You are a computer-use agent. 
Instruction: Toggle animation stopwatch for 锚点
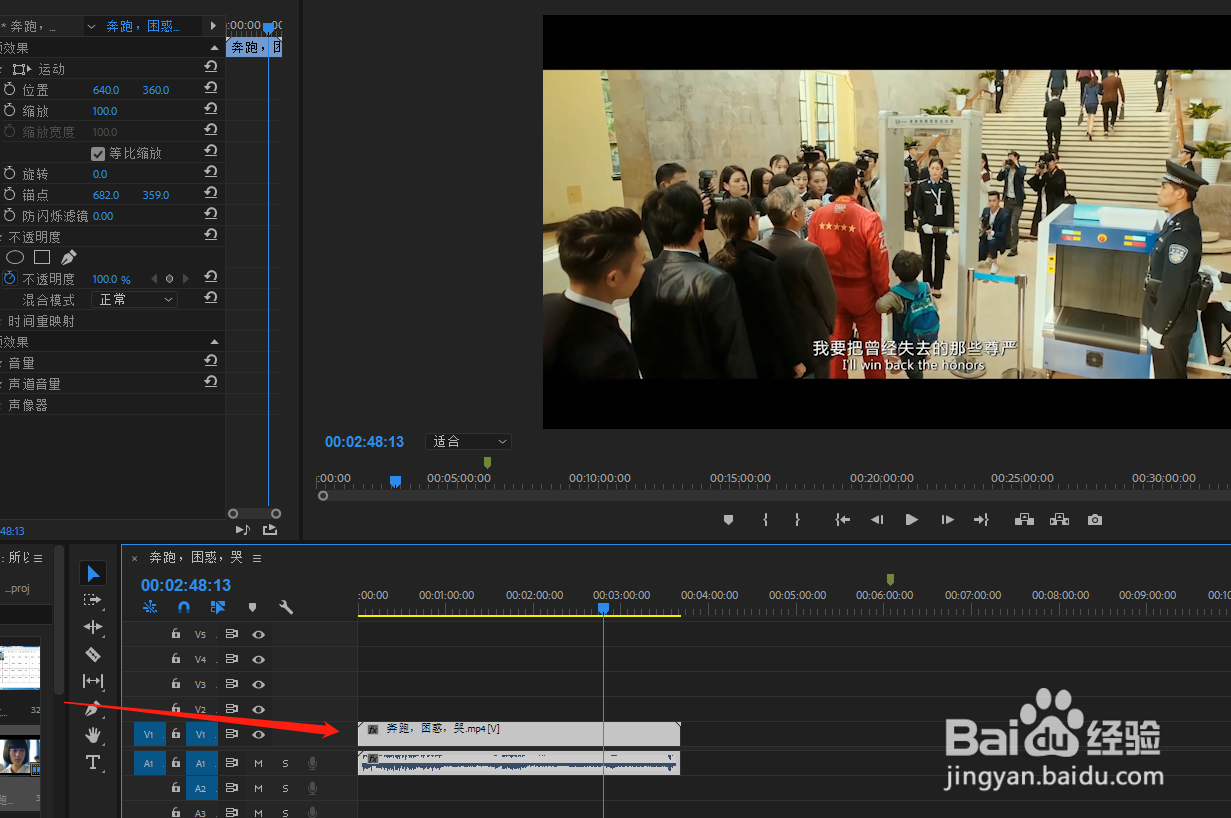[x=10, y=194]
